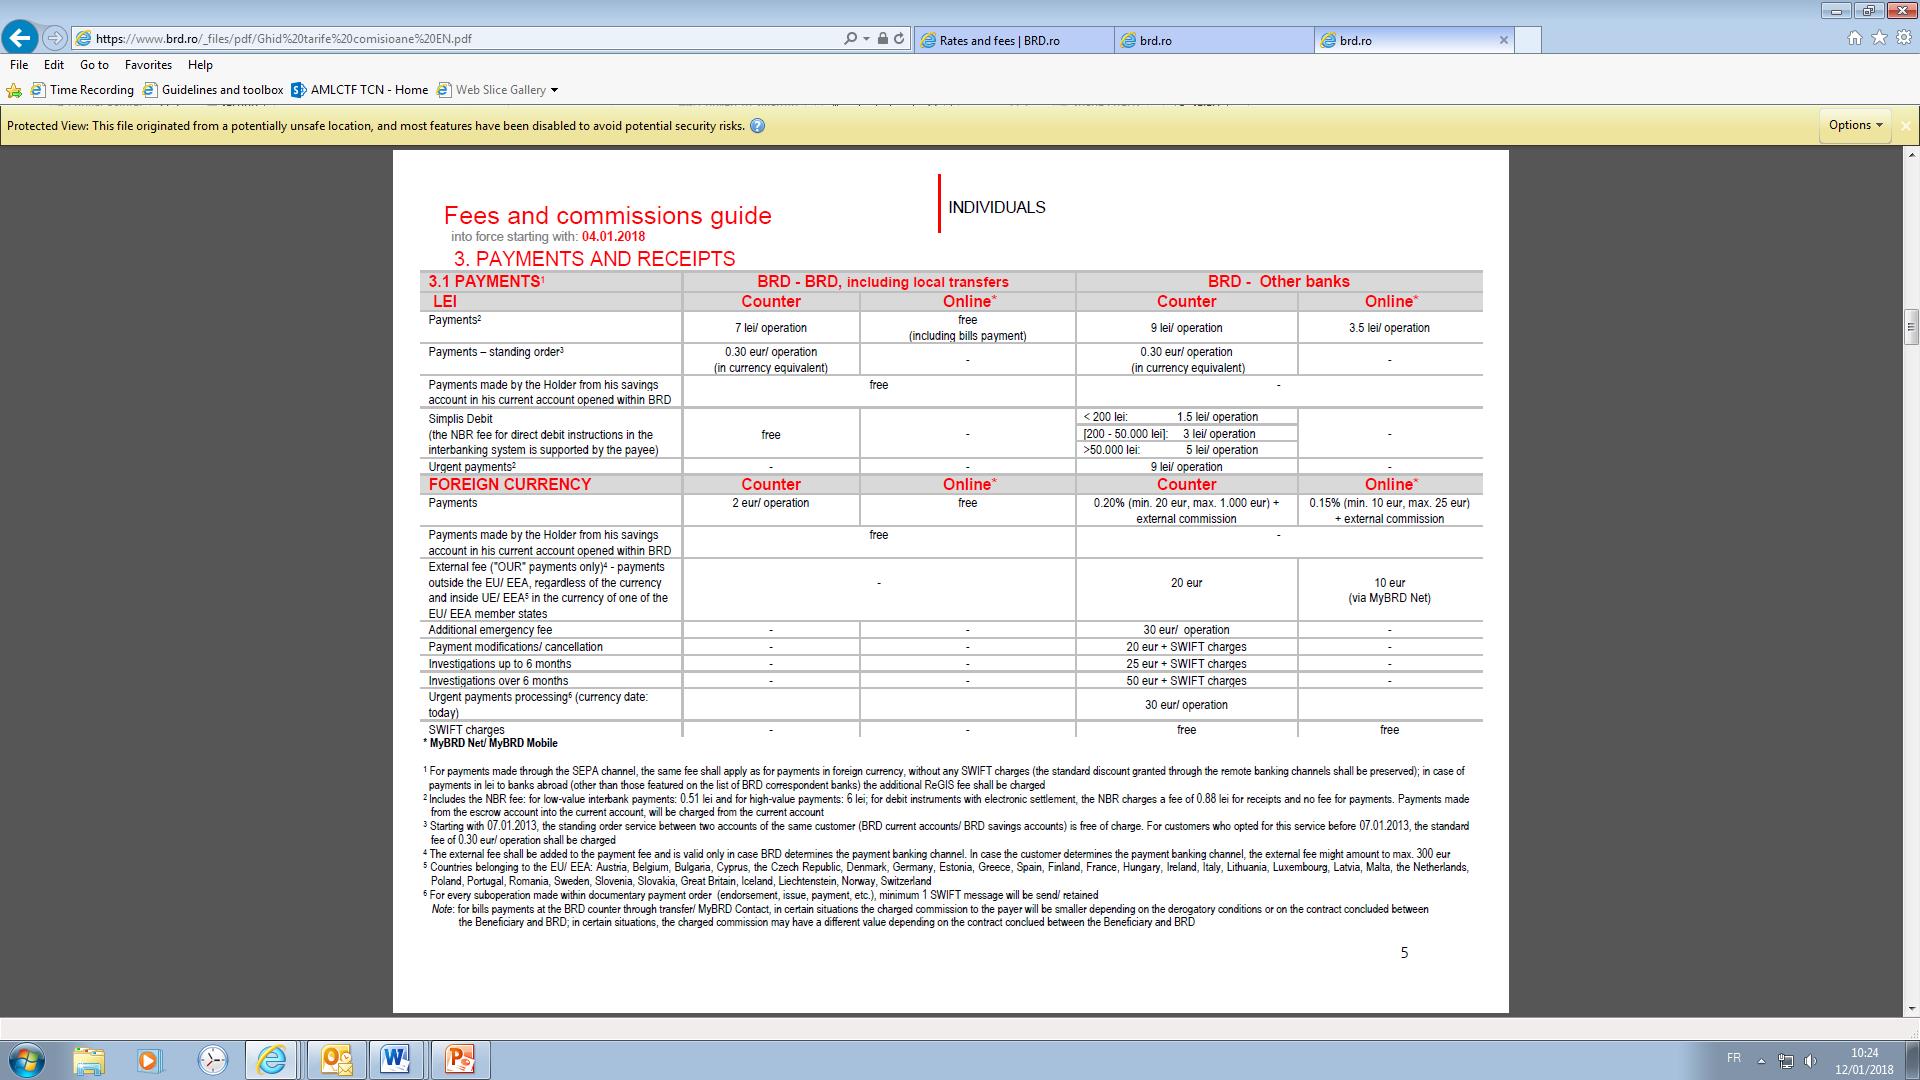Open the Home page icon

pos(1855,38)
